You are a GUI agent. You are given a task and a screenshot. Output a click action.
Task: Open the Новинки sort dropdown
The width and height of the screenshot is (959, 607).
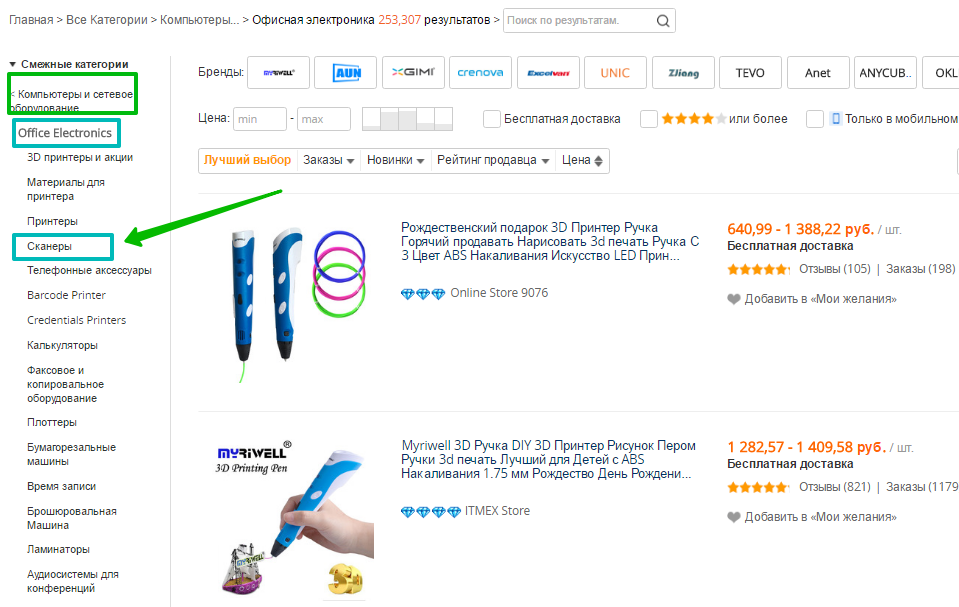click(395, 160)
